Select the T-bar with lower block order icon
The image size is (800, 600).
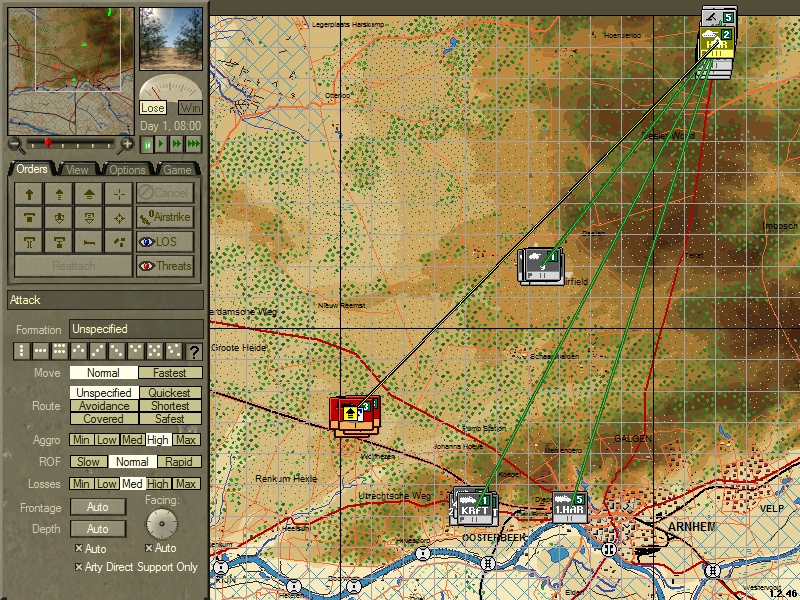point(59,242)
